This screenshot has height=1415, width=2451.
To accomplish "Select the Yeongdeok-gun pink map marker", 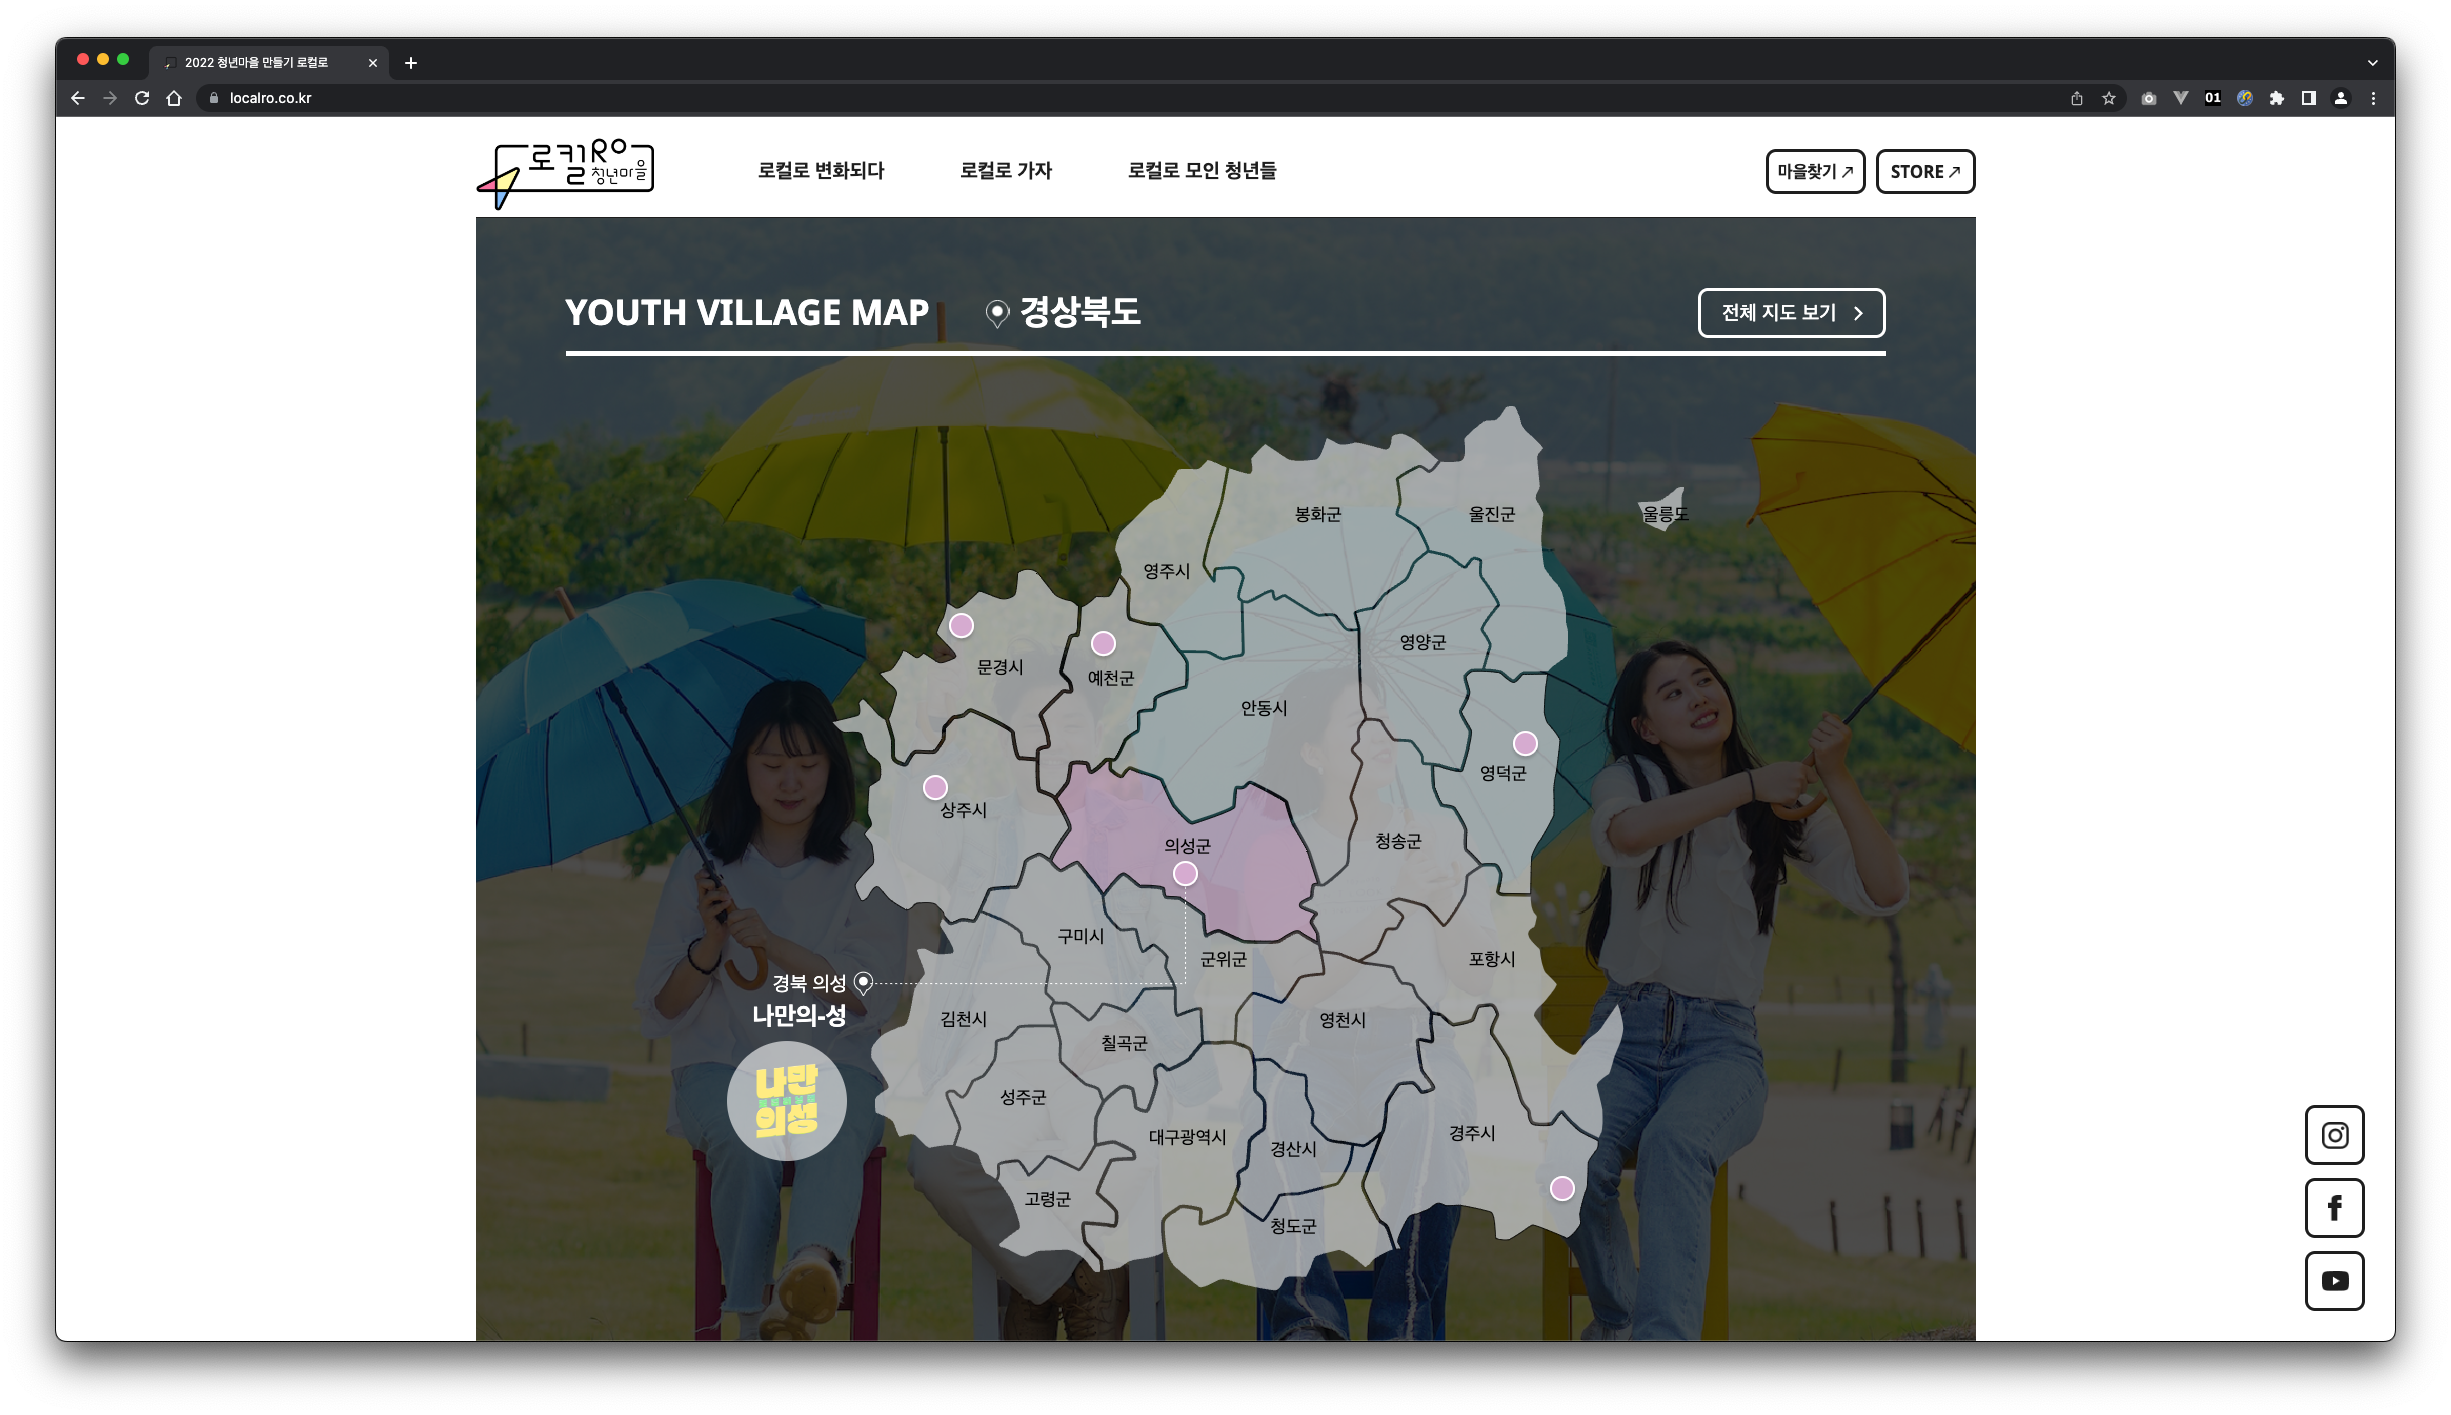I will click(x=1525, y=743).
